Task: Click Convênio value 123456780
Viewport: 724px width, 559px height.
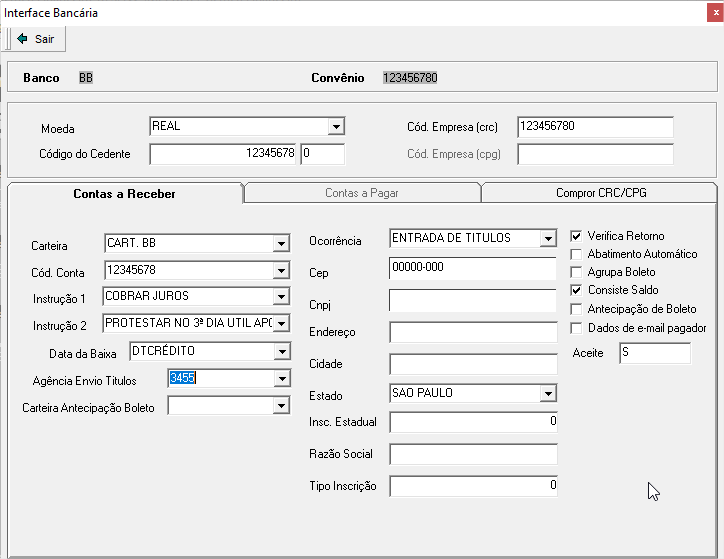Action: click(x=410, y=78)
